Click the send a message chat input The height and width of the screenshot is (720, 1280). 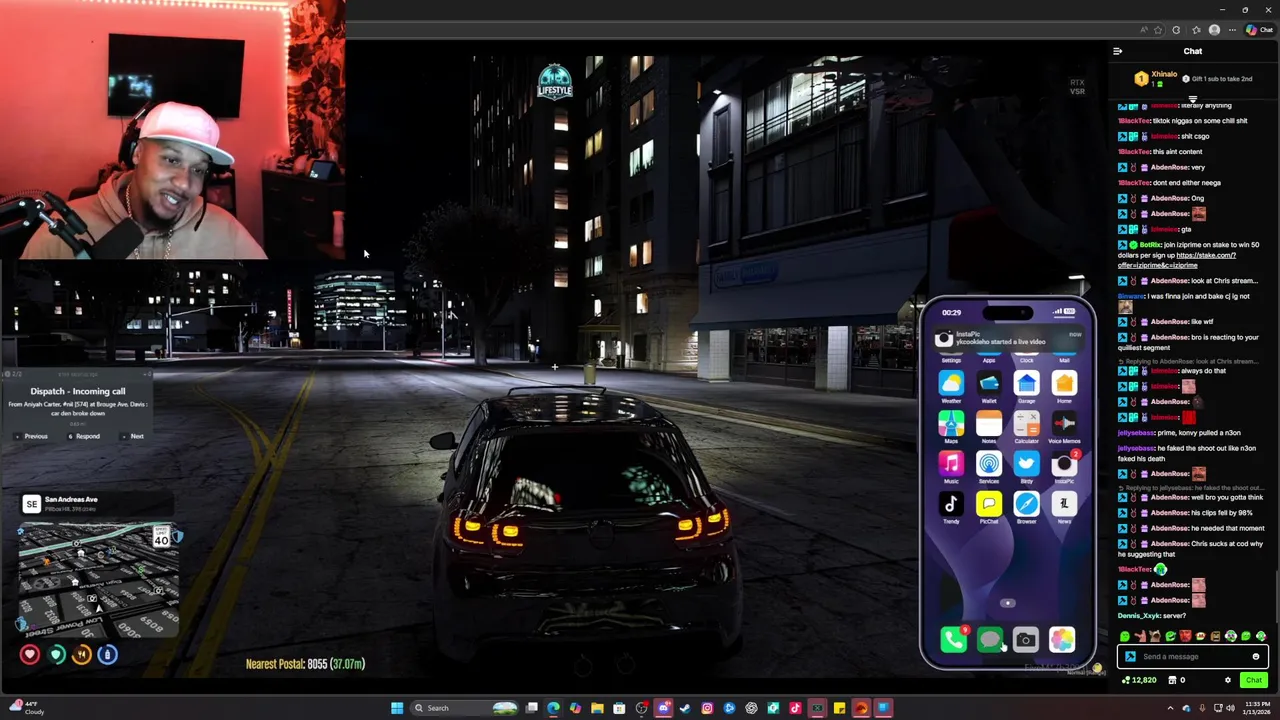[x=1192, y=657]
